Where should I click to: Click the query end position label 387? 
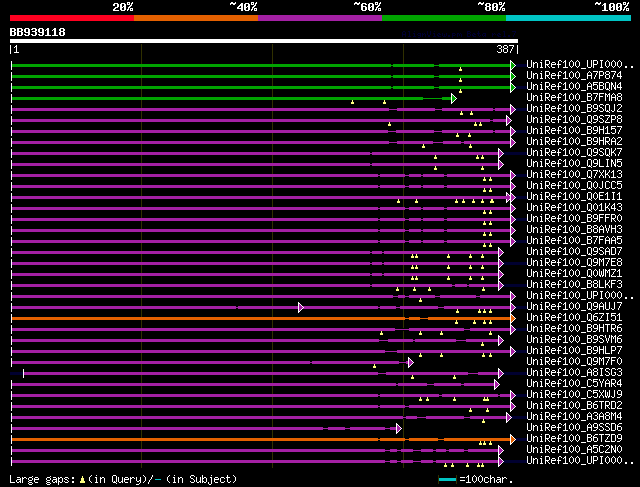(x=505, y=49)
